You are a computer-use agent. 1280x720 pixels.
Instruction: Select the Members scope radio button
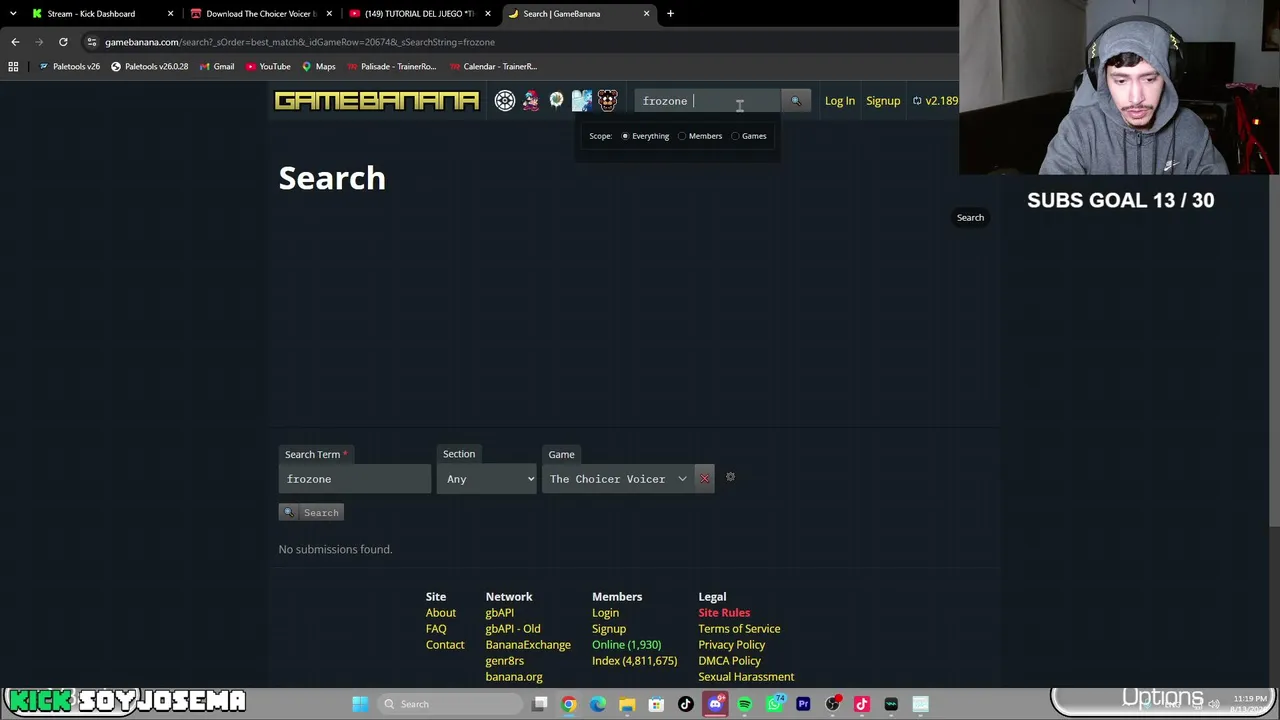pyautogui.click(x=682, y=136)
